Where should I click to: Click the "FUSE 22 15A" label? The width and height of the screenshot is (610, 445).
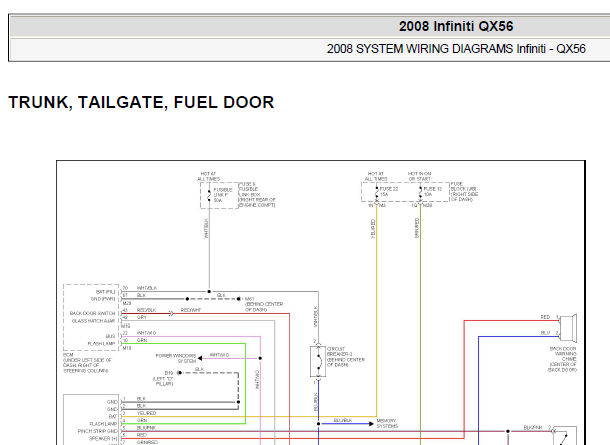point(389,191)
